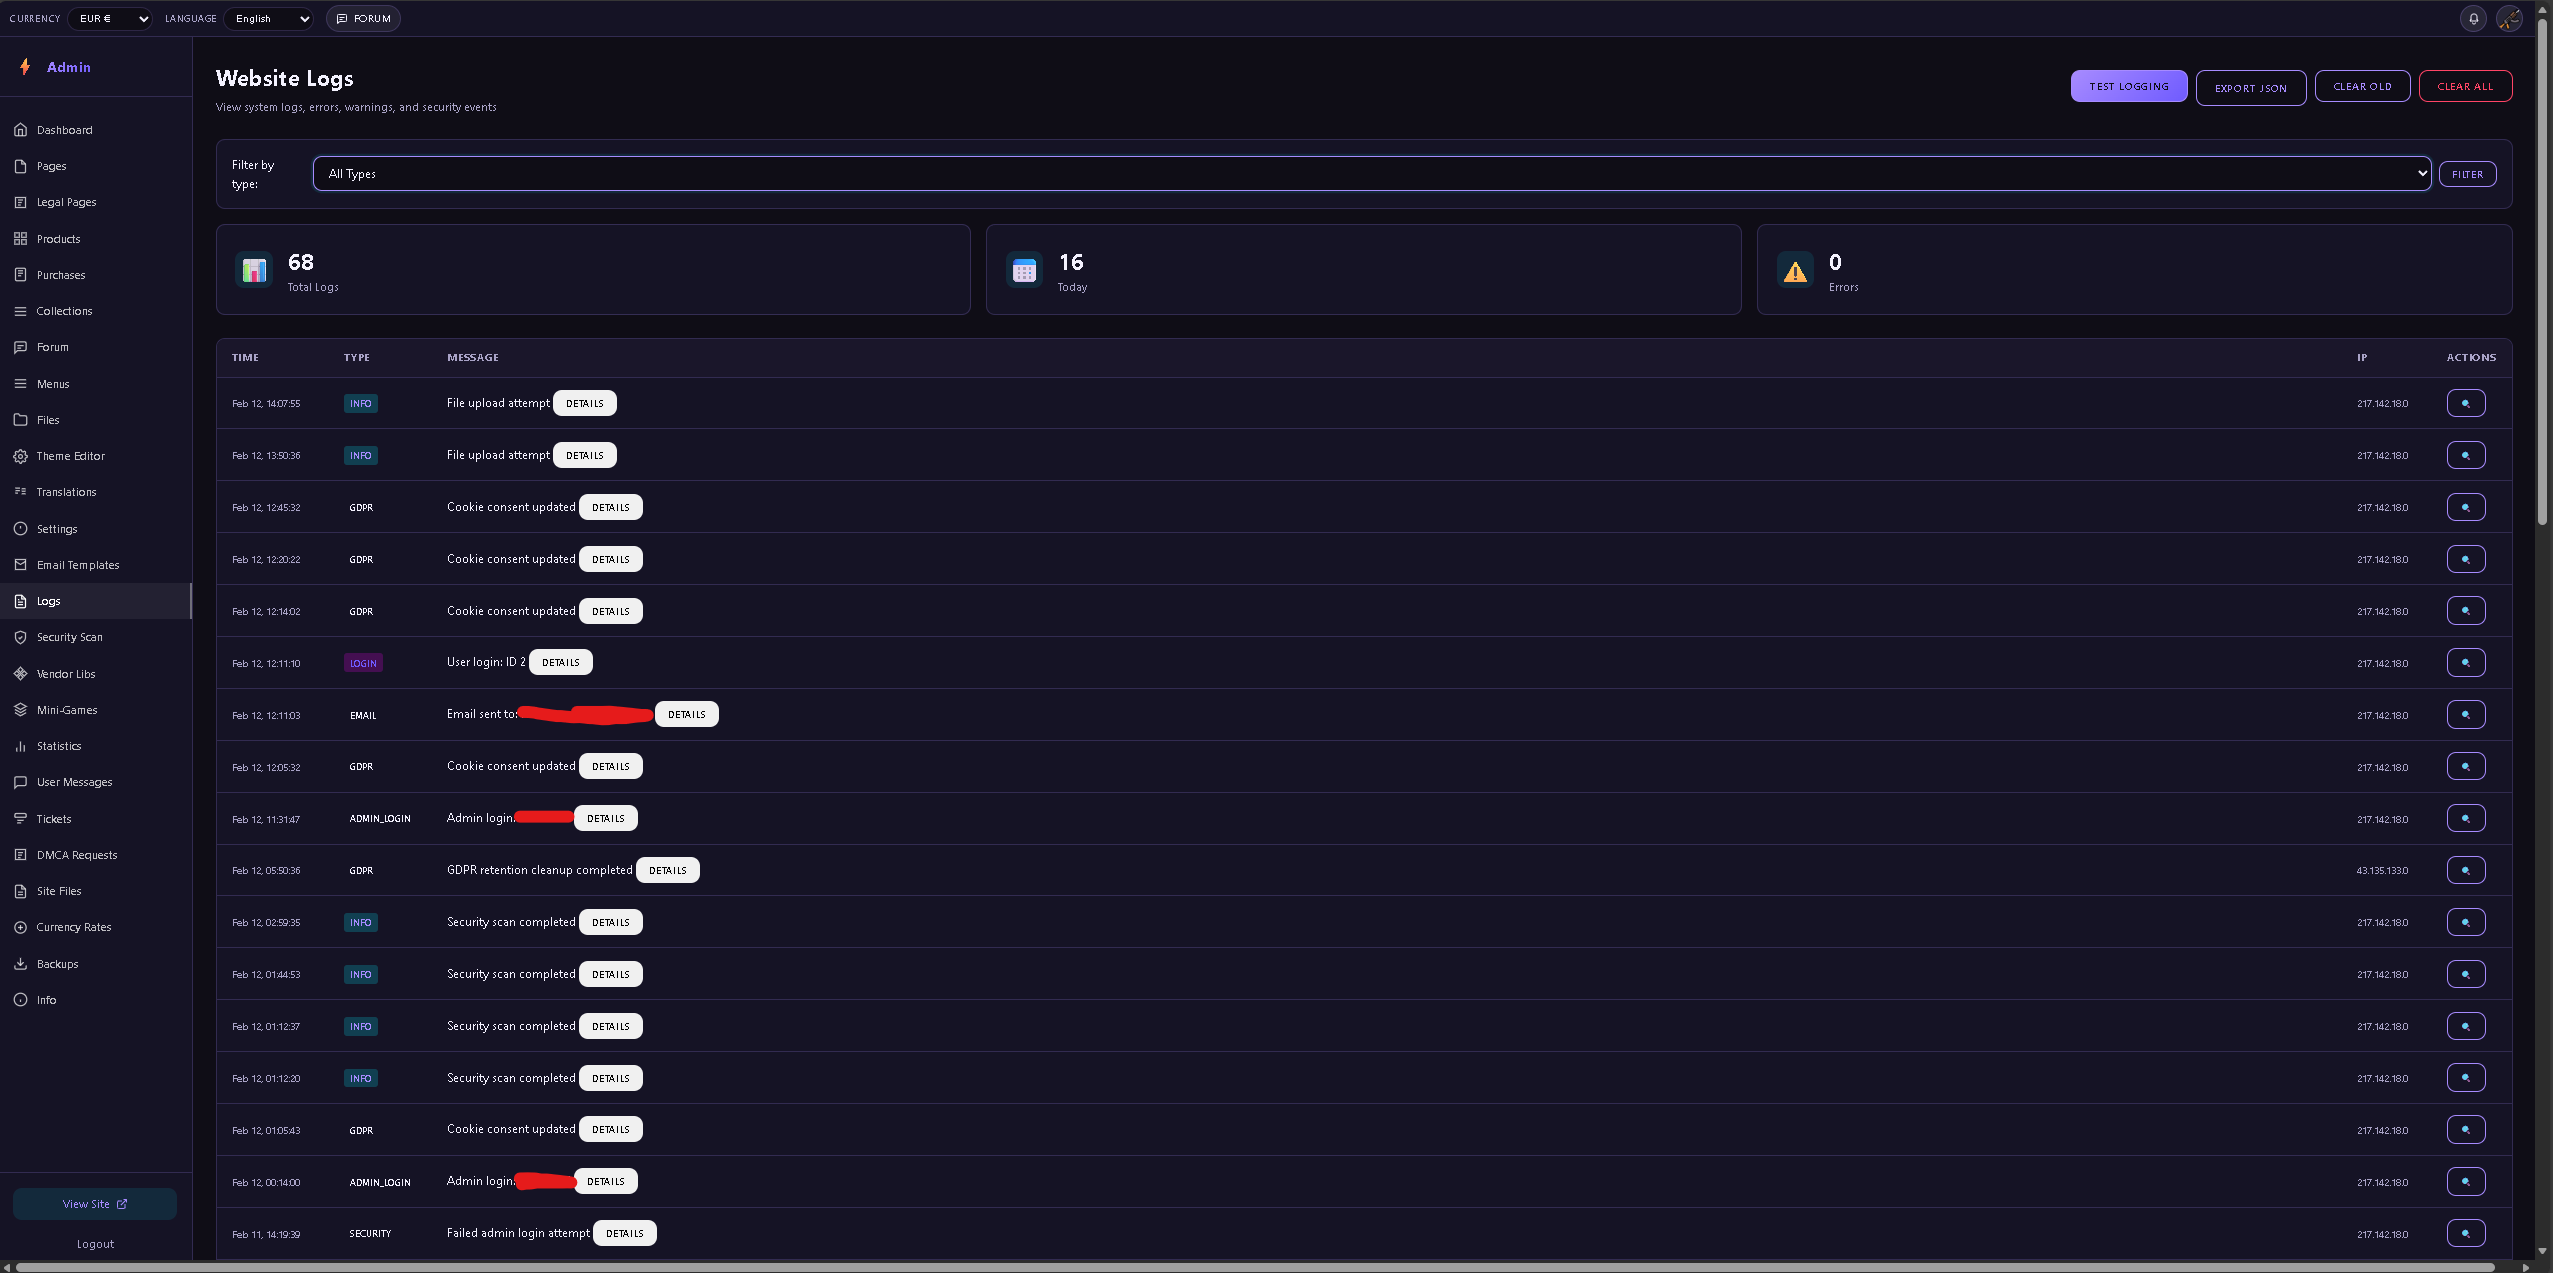Open DETAILS for the GDPR retention cleanup entry

[666, 870]
